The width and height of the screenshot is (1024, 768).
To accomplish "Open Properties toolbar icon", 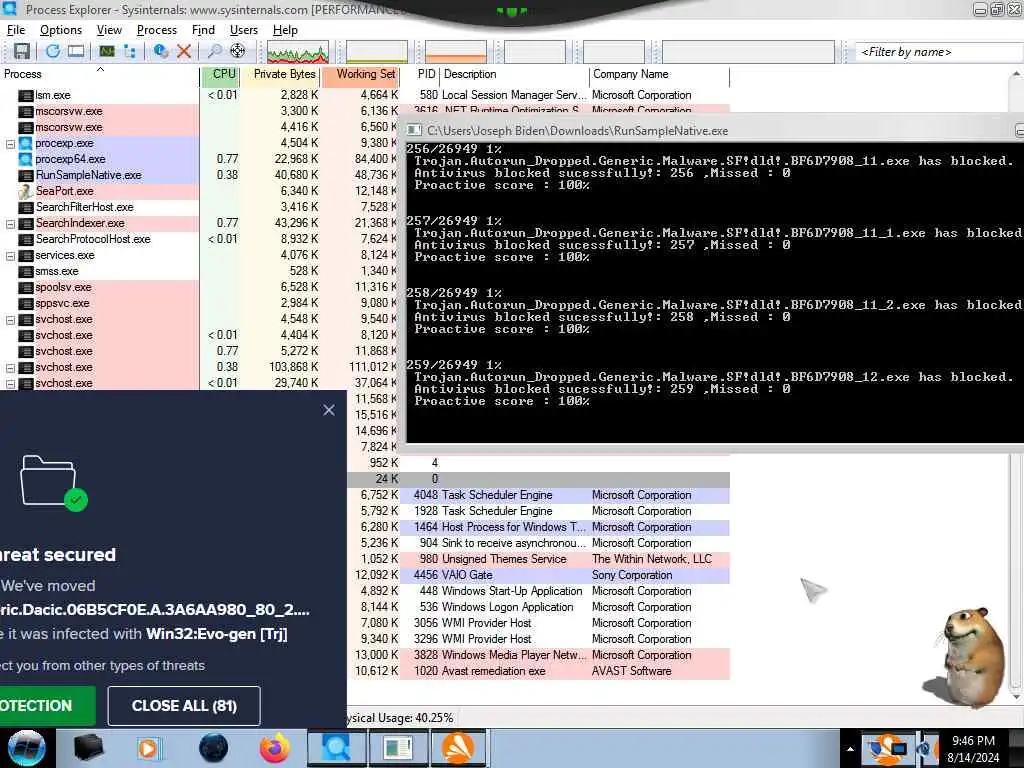I will pyautogui.click(x=160, y=51).
